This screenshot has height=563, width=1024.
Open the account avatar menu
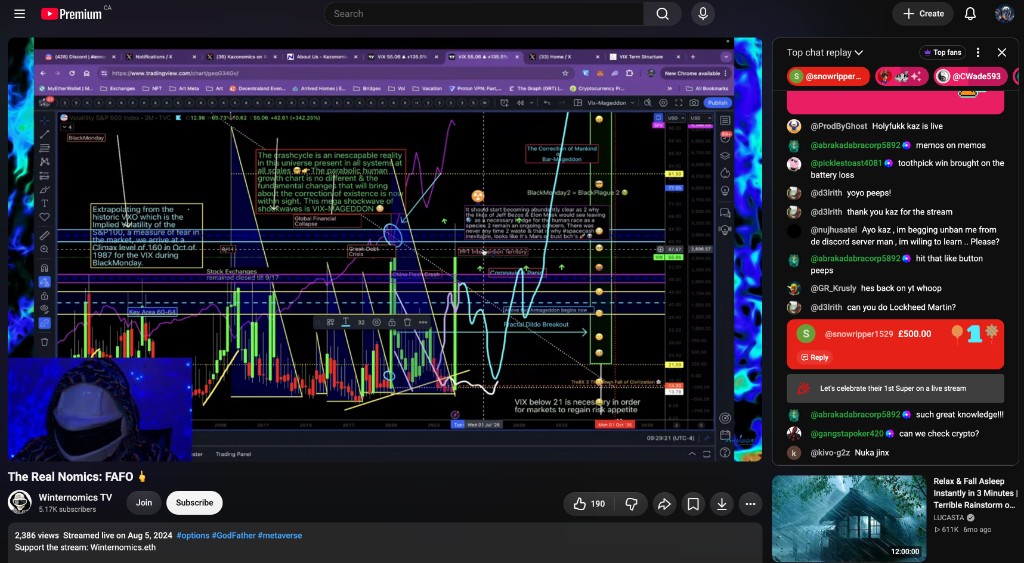click(x=1004, y=14)
